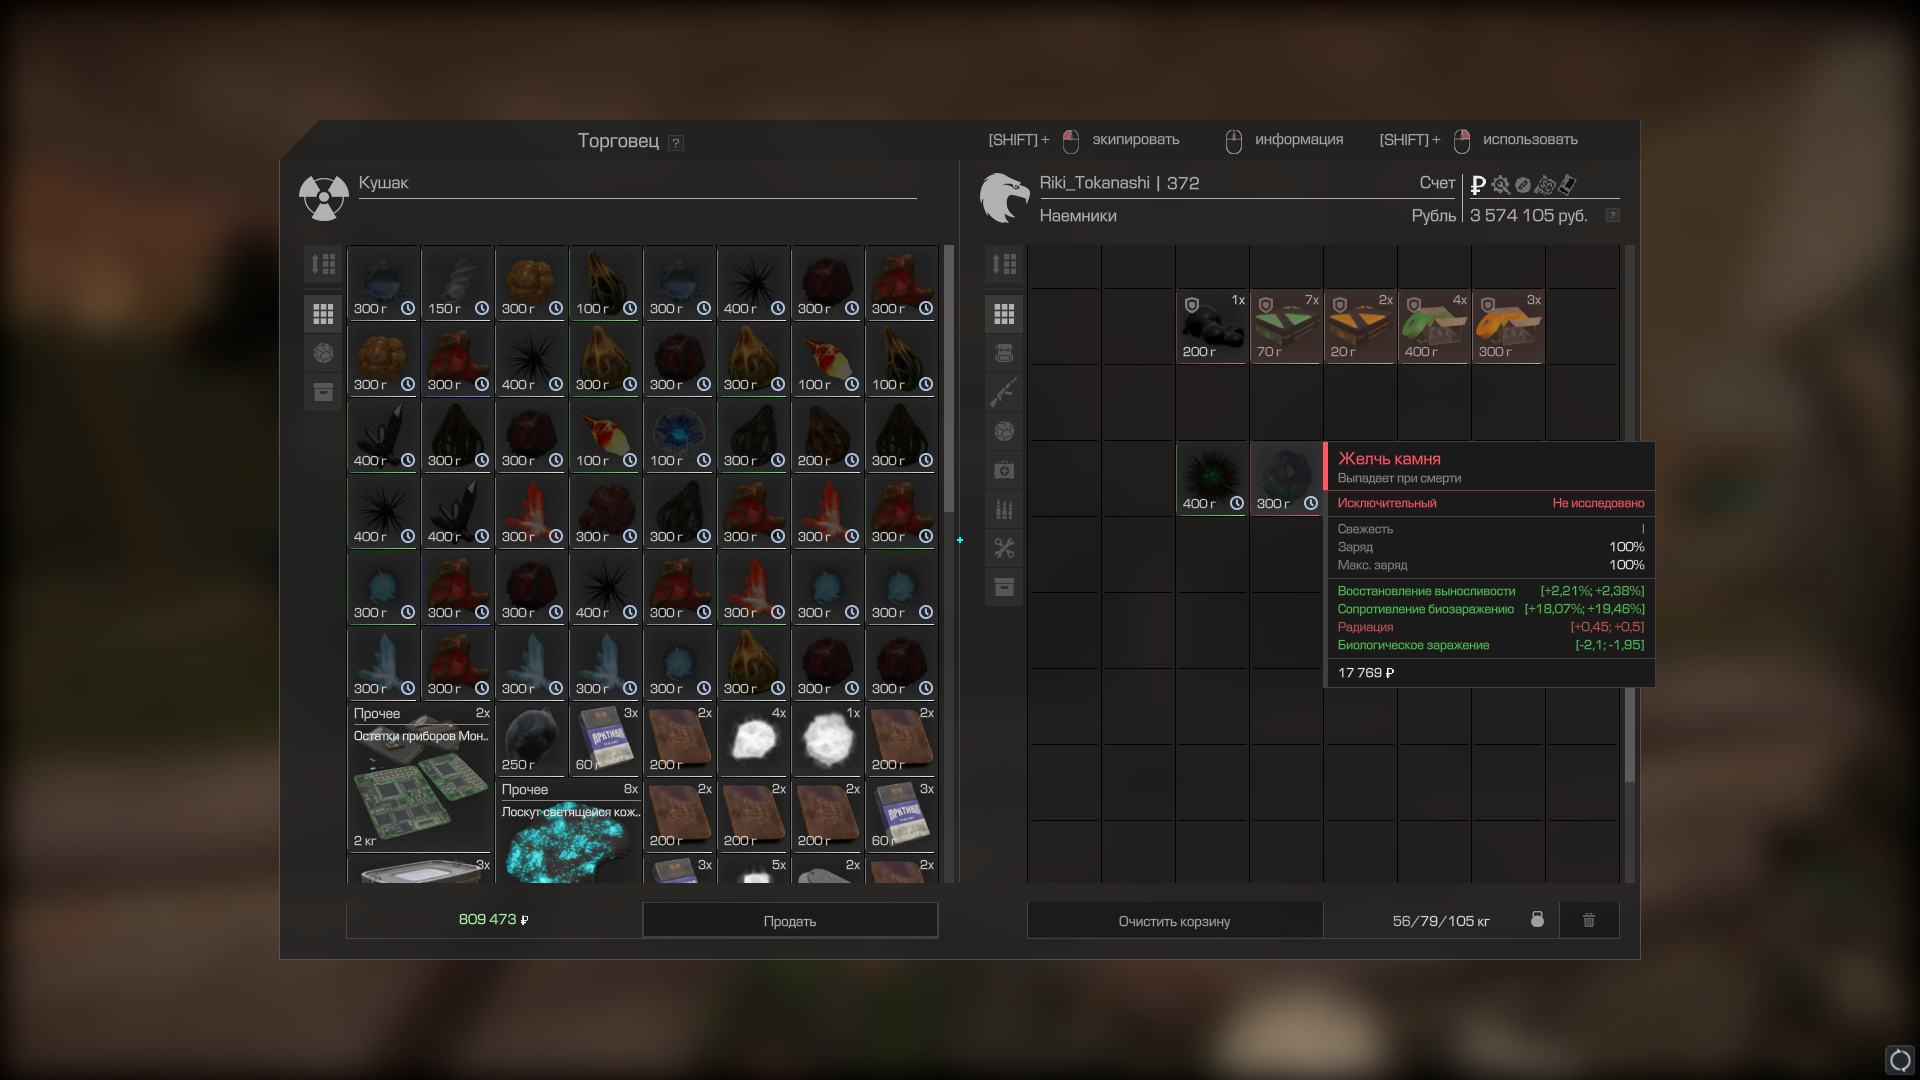This screenshot has width=1920, height=1080.
Task: Select the SC ticket currency icon
Action: [1545, 185]
